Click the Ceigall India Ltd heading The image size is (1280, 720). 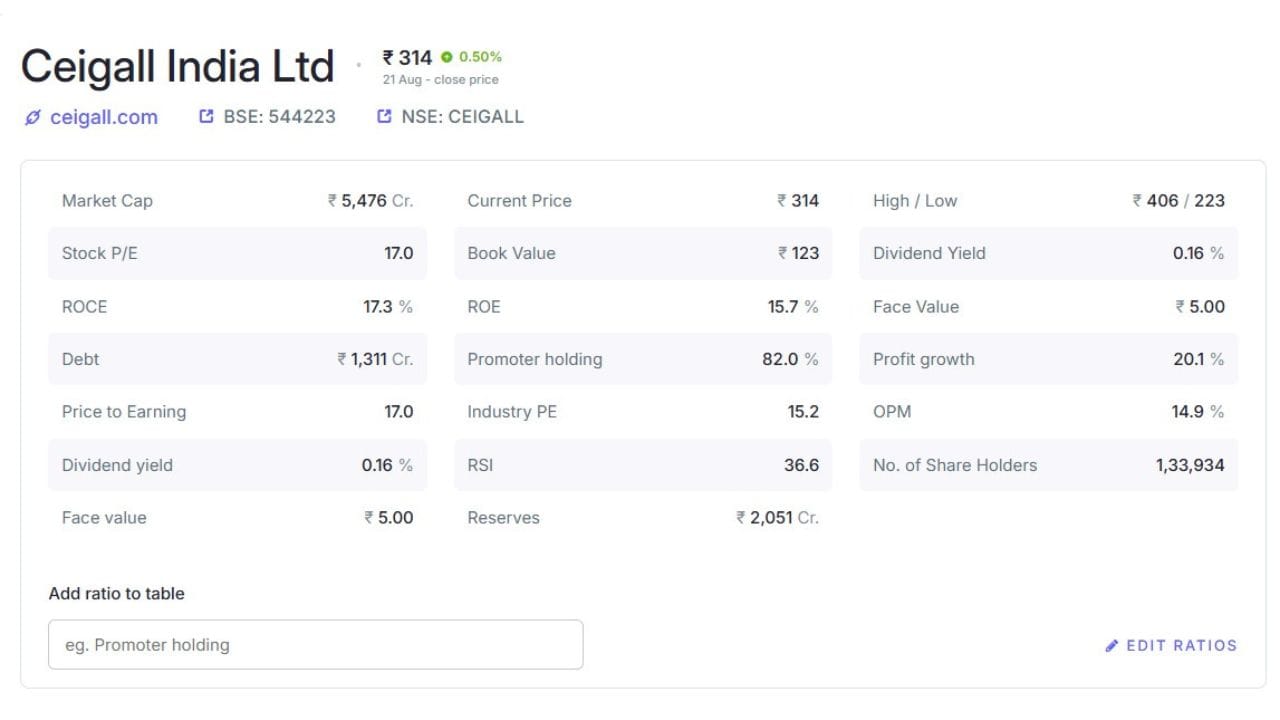(x=177, y=67)
